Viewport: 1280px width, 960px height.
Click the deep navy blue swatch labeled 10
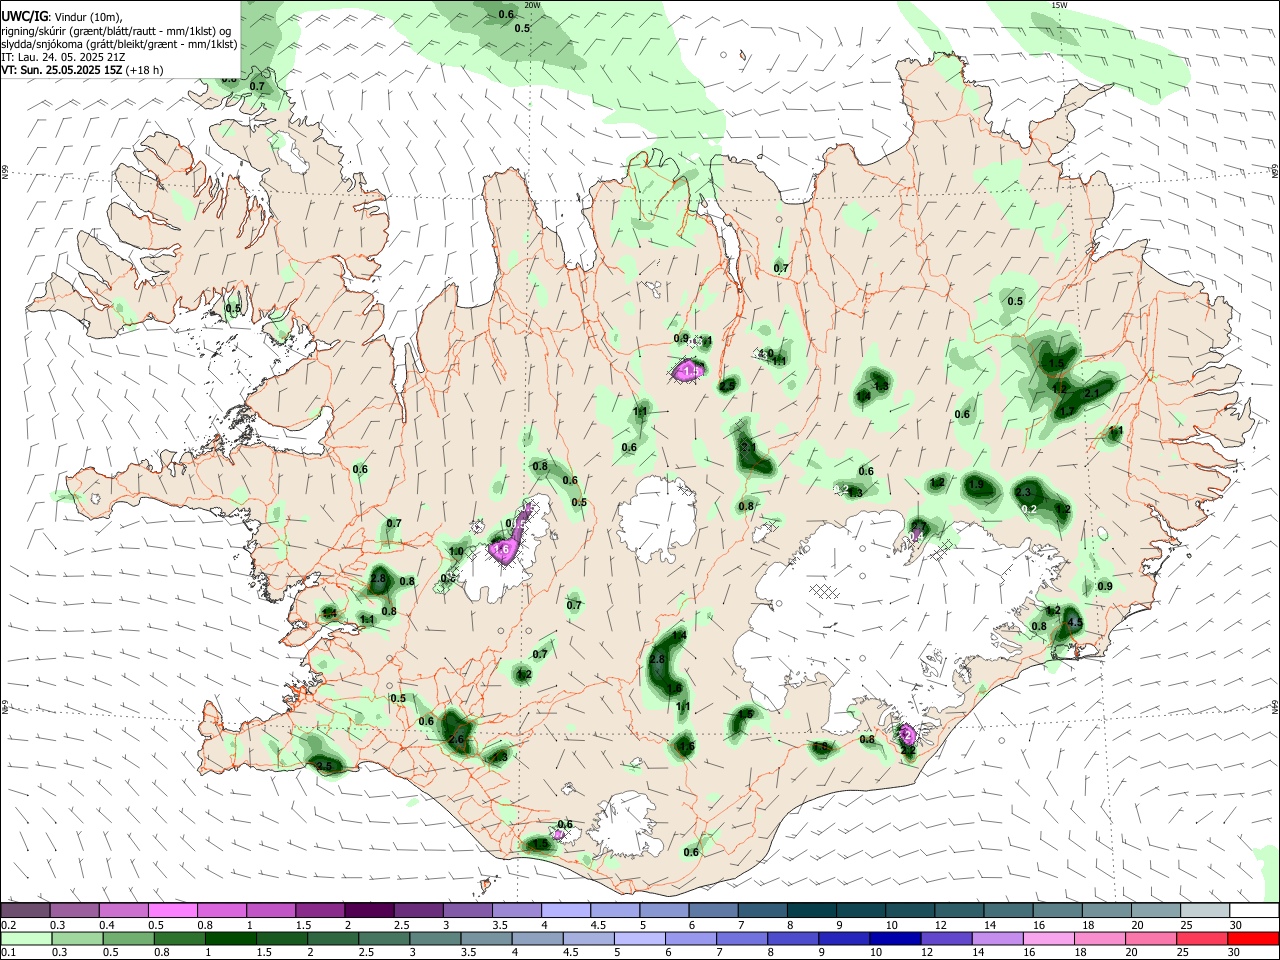coord(894,938)
